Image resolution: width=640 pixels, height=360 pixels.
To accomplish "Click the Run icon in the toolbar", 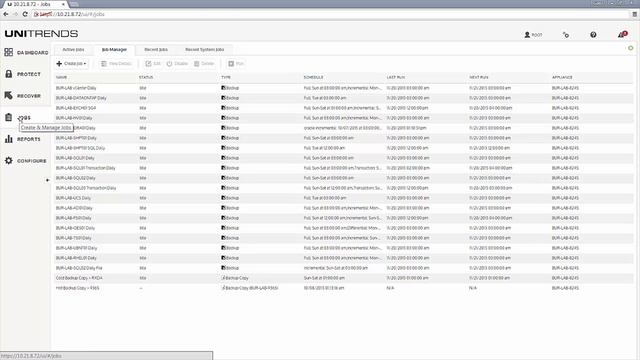I will coord(231,64).
